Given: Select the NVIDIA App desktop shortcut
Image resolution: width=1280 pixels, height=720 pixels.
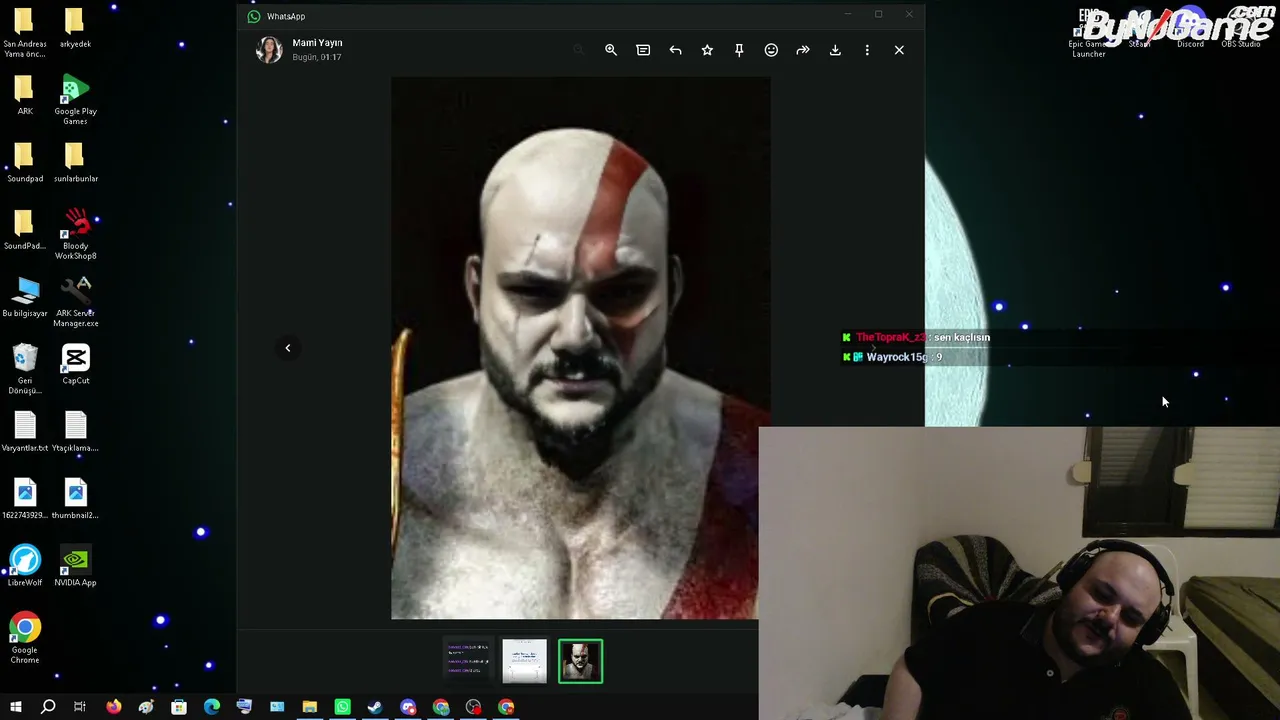Looking at the screenshot, I should coord(75,567).
